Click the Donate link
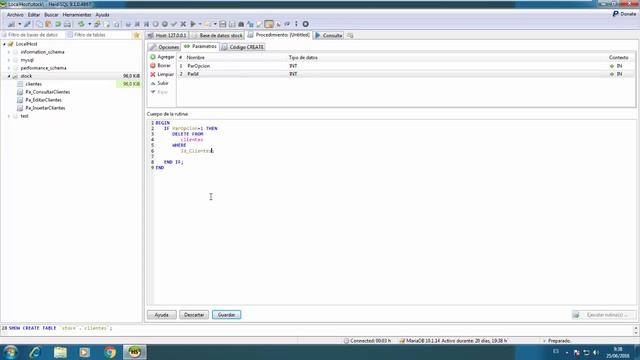640x360 pixels. [624, 14]
